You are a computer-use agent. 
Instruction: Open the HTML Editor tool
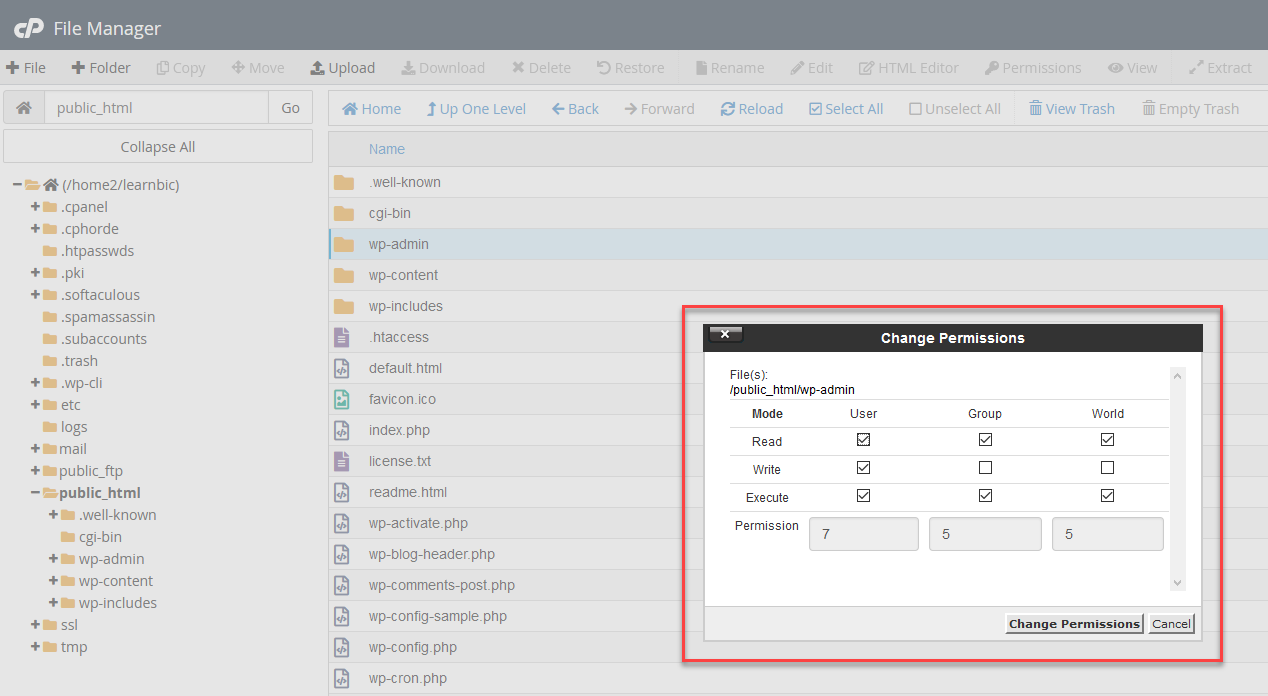point(909,68)
